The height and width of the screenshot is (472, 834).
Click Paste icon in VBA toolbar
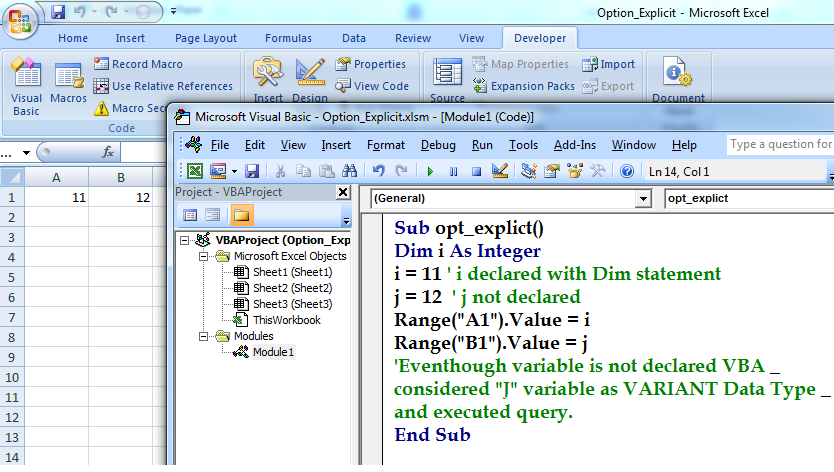click(x=327, y=171)
